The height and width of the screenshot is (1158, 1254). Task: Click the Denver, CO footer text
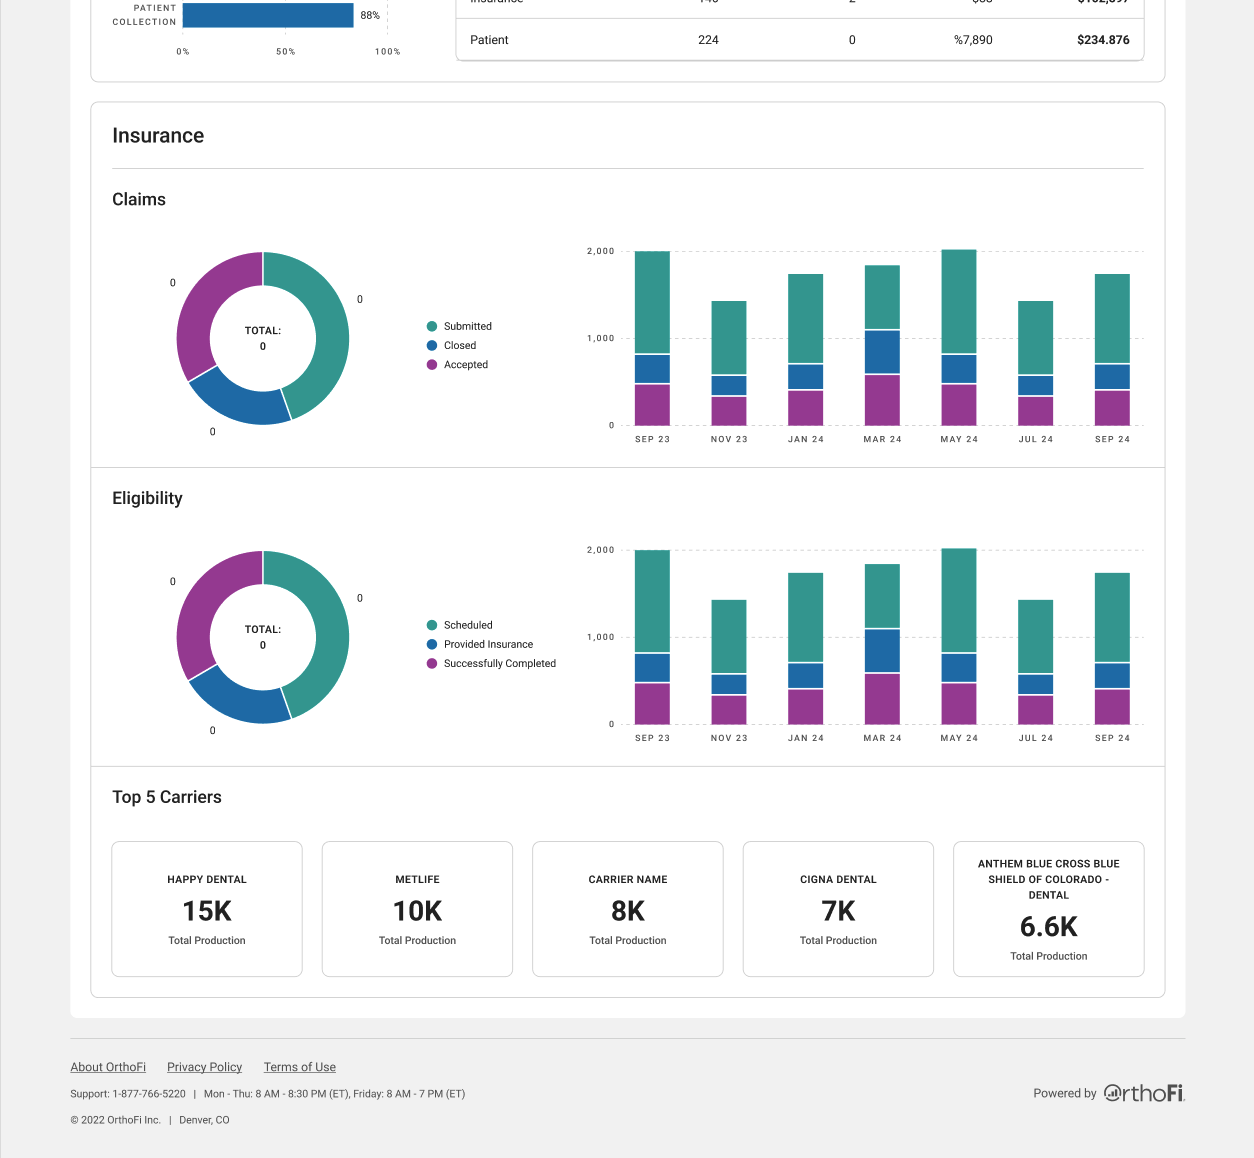(x=204, y=1120)
